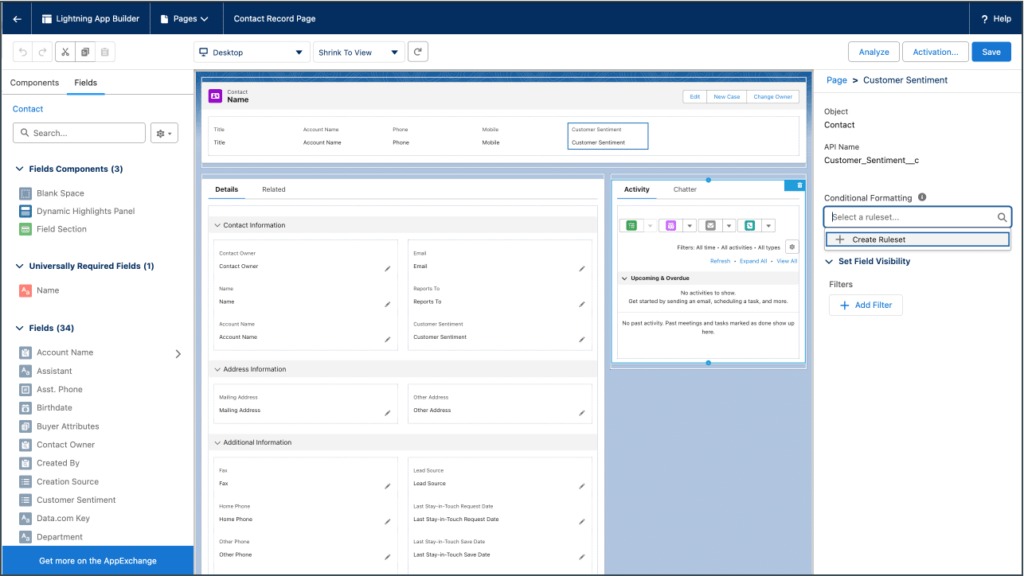Click the Conditional Formatting info icon
This screenshot has height=576, width=1024.
click(922, 197)
